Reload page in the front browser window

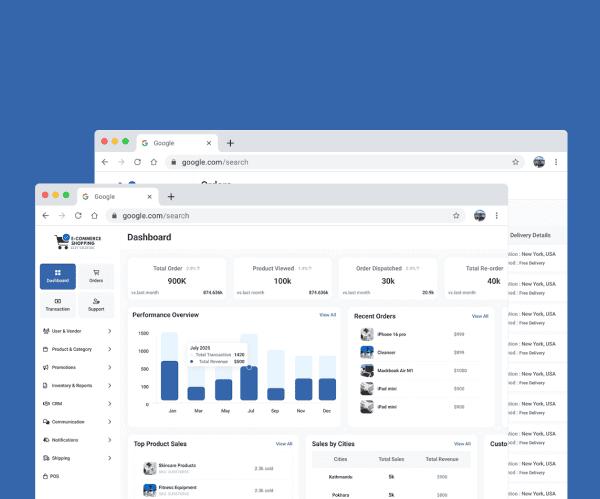[x=78, y=215]
